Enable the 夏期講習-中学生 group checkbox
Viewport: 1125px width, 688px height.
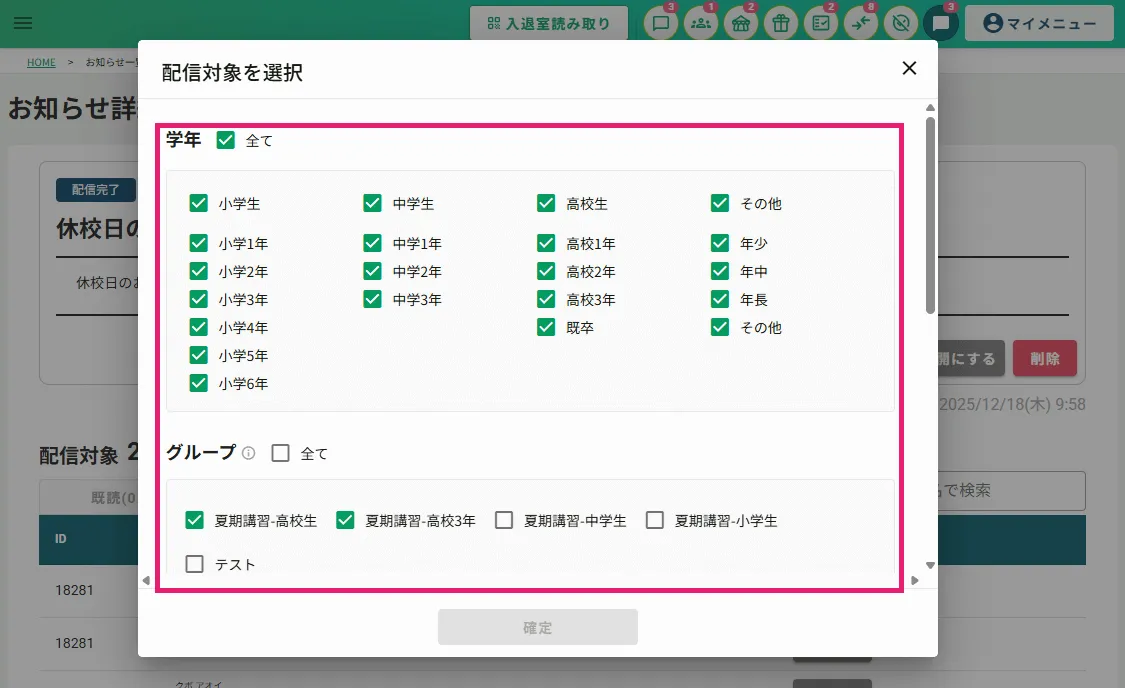point(505,520)
